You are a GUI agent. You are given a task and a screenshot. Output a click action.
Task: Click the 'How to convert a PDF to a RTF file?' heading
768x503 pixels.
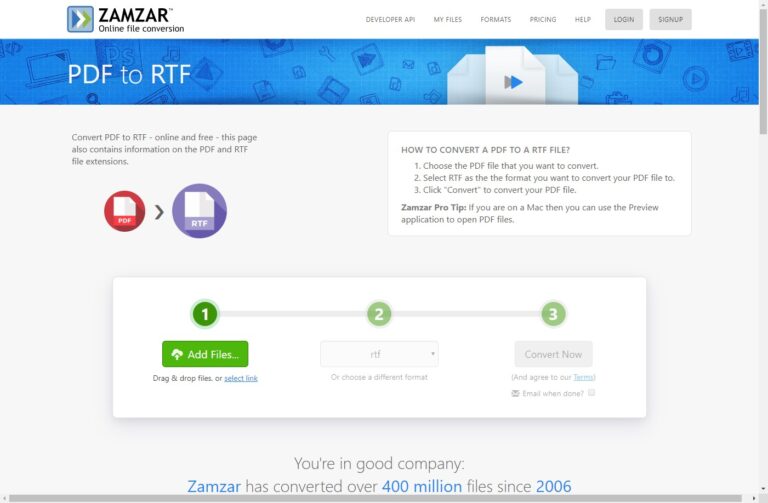pos(485,150)
